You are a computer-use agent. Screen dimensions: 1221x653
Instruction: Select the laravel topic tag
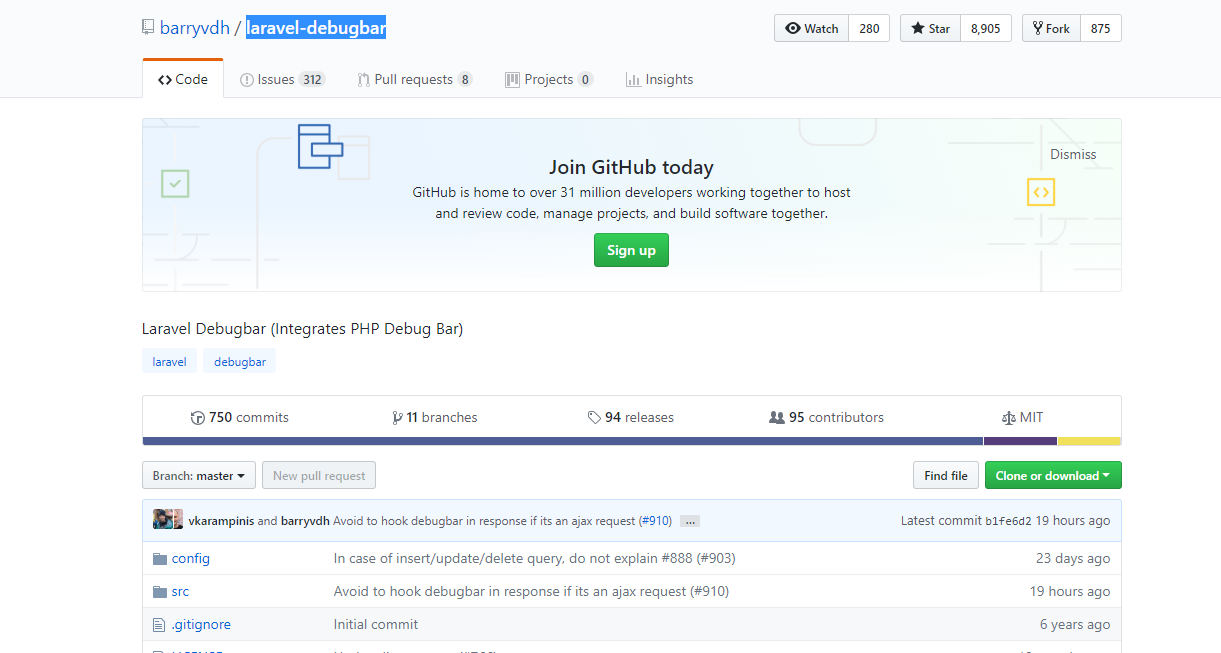tap(170, 361)
